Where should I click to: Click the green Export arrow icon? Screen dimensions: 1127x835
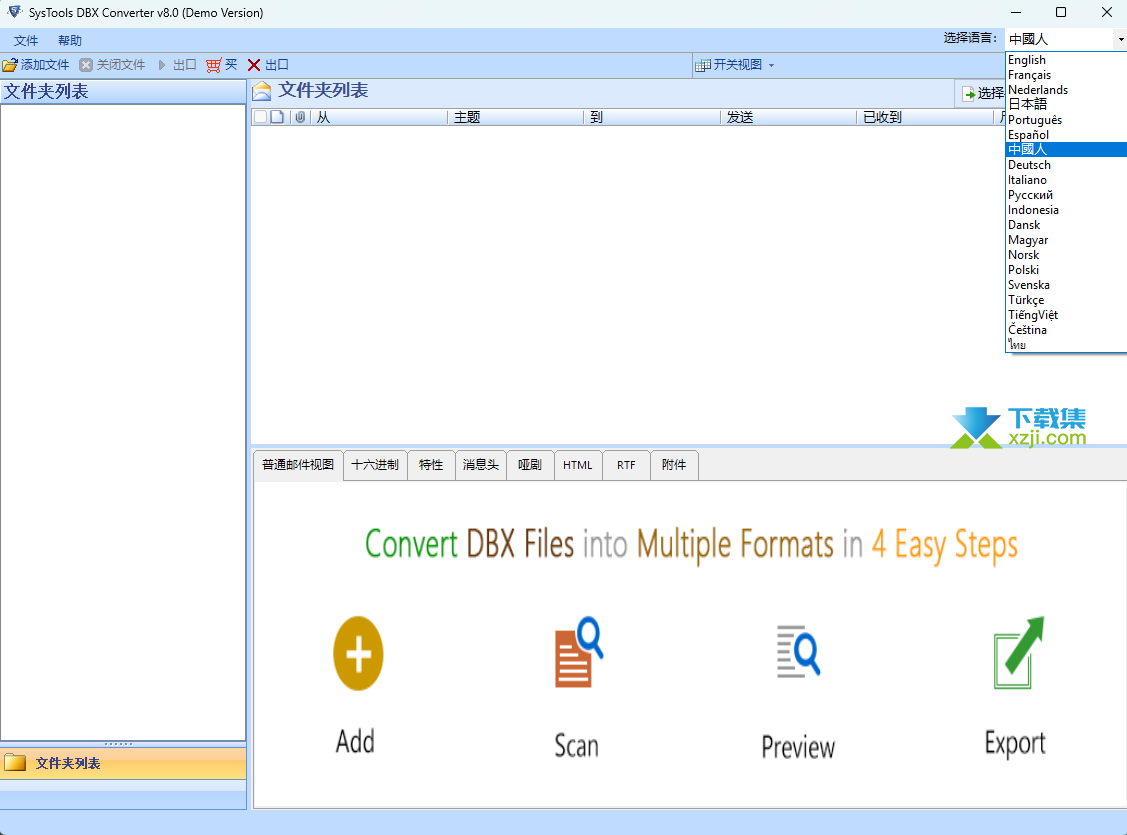[x=1017, y=653]
